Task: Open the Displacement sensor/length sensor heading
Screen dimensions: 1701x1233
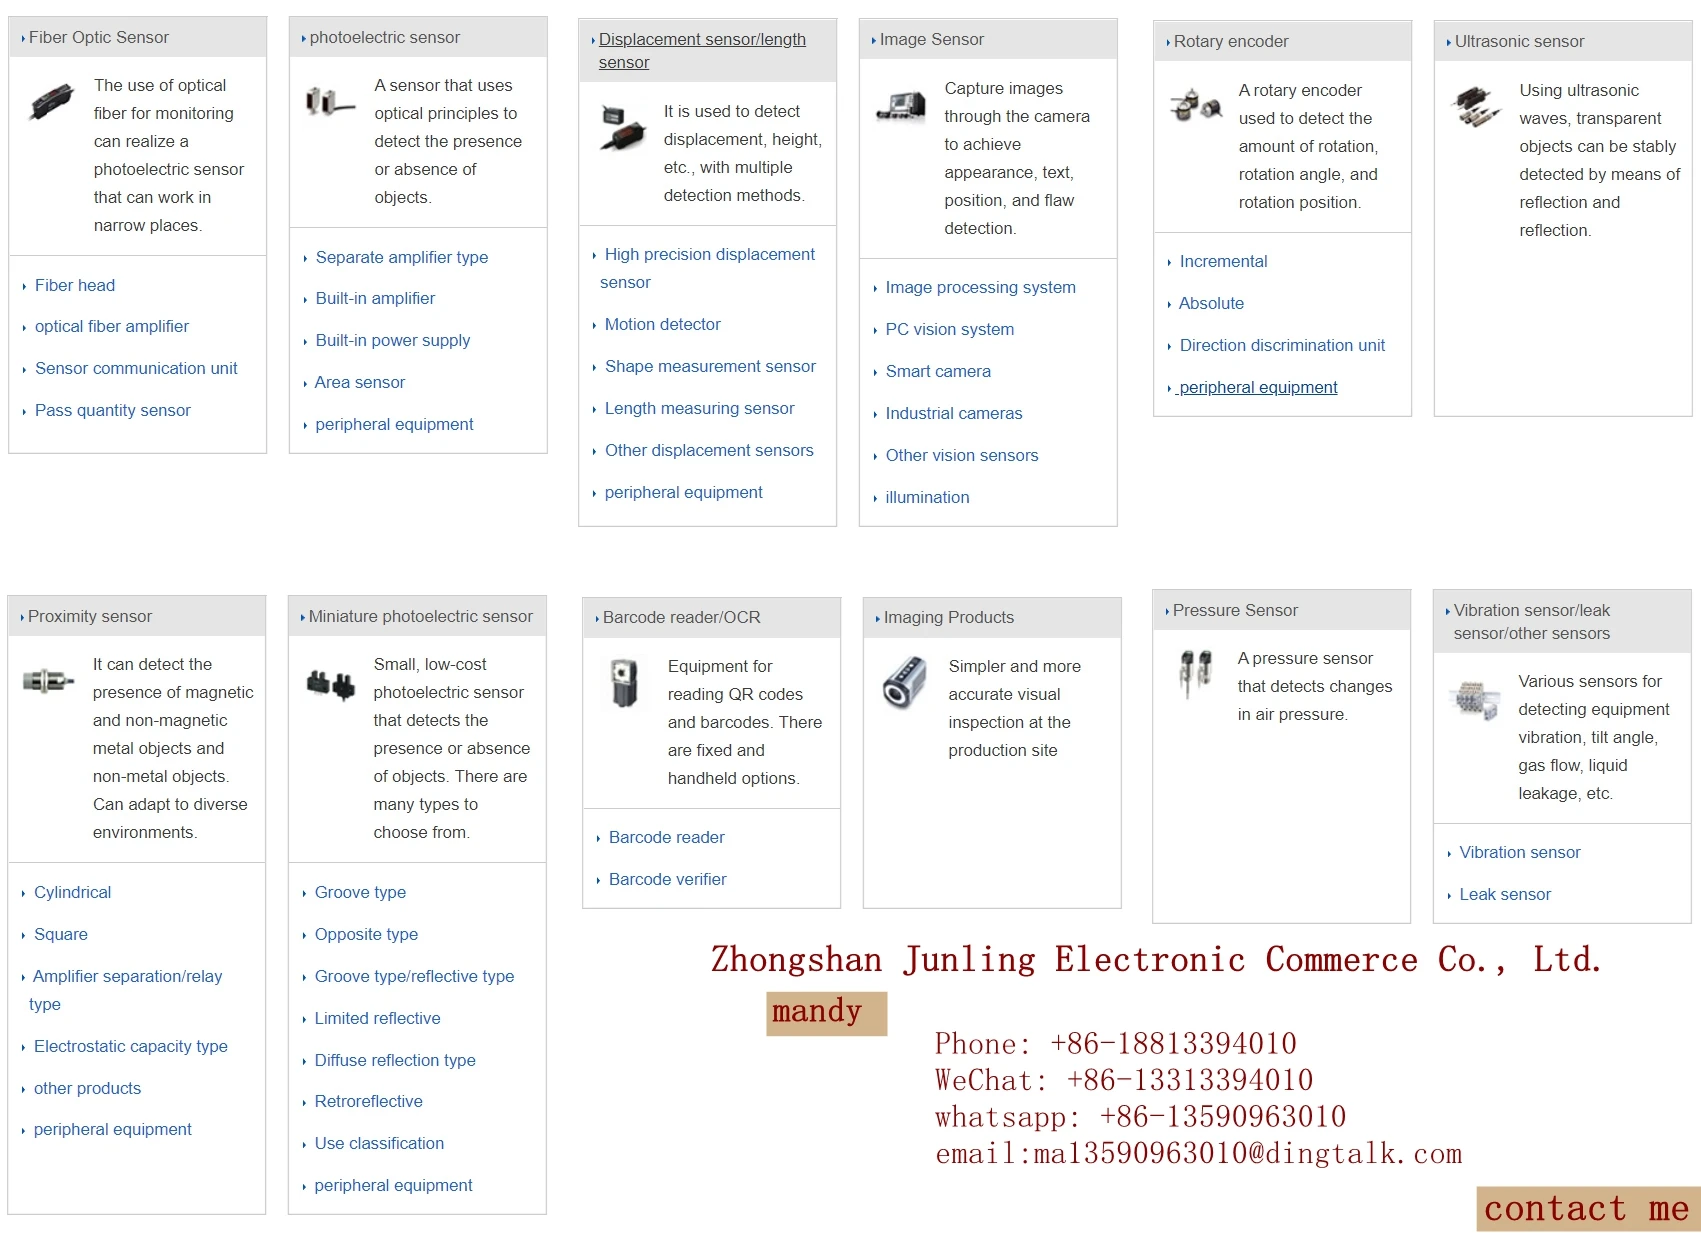Action: [x=702, y=51]
